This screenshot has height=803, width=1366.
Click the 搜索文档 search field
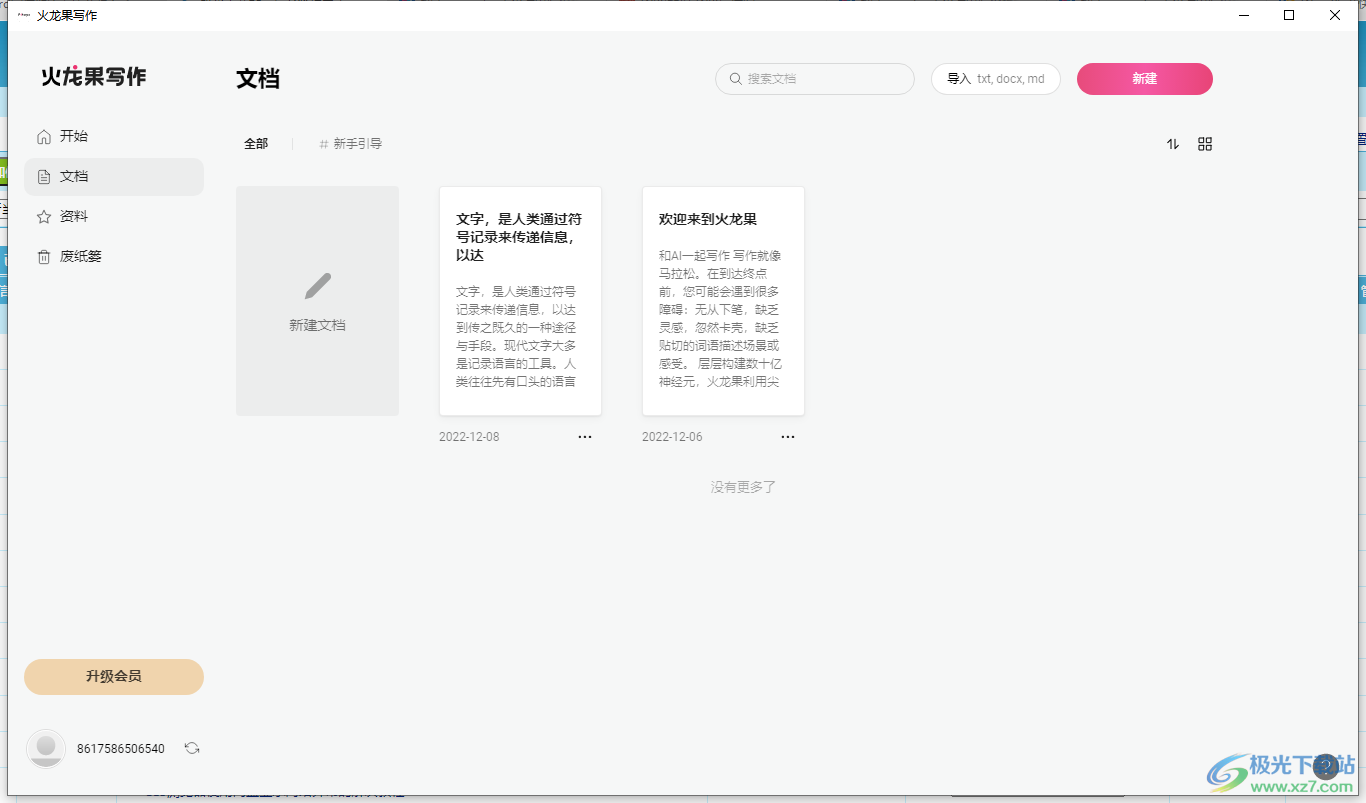point(815,79)
